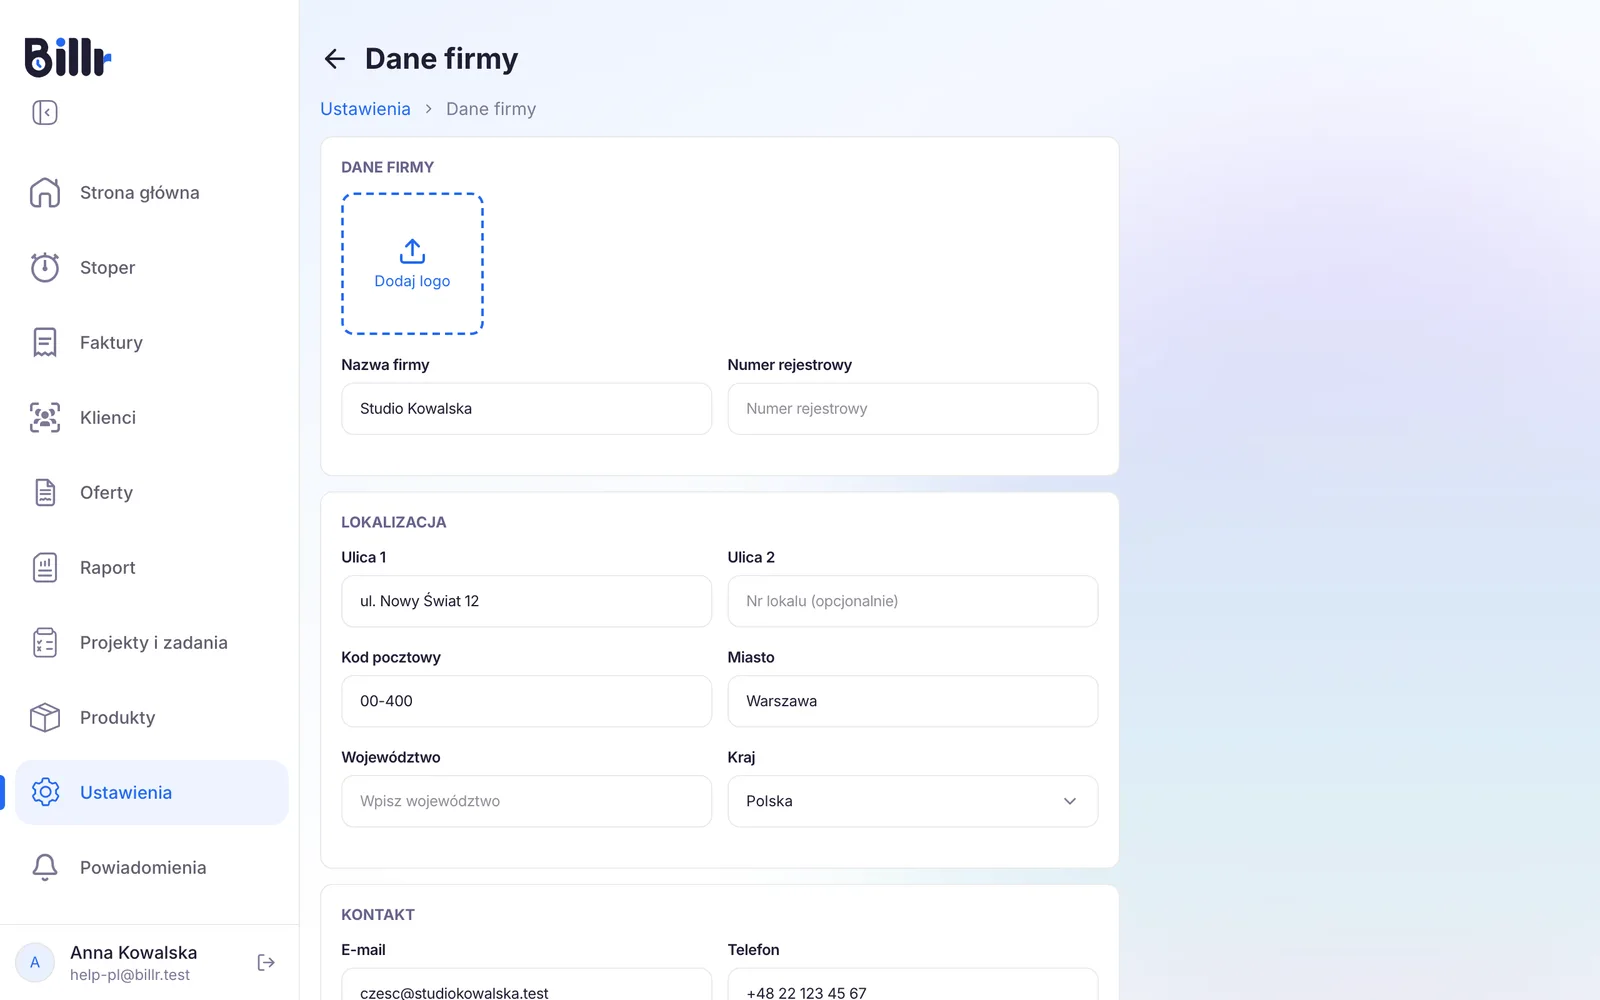Click the home icon for Strona główna

pyautogui.click(x=45, y=192)
